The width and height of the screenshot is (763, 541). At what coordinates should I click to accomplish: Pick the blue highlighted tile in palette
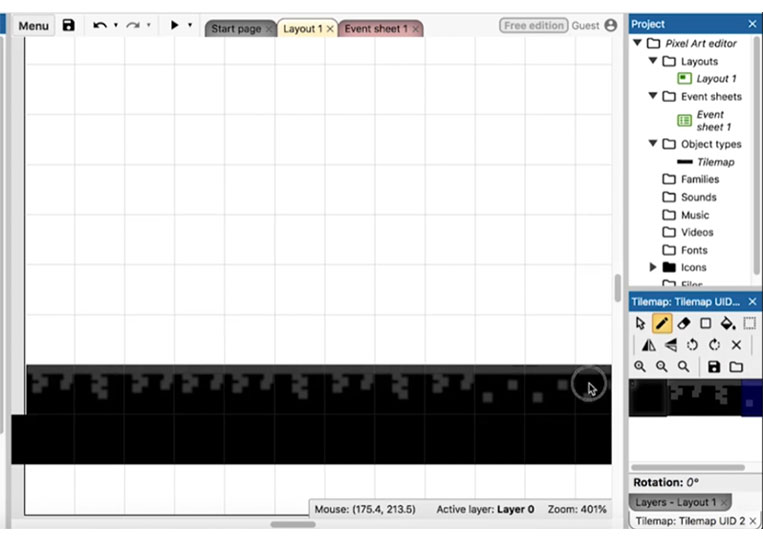(751, 398)
